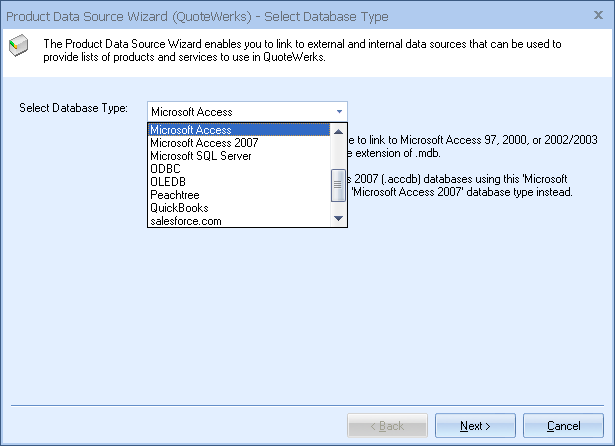Click the scrollbar track below the thumb
This screenshot has height=446, width=615.
(x=338, y=207)
